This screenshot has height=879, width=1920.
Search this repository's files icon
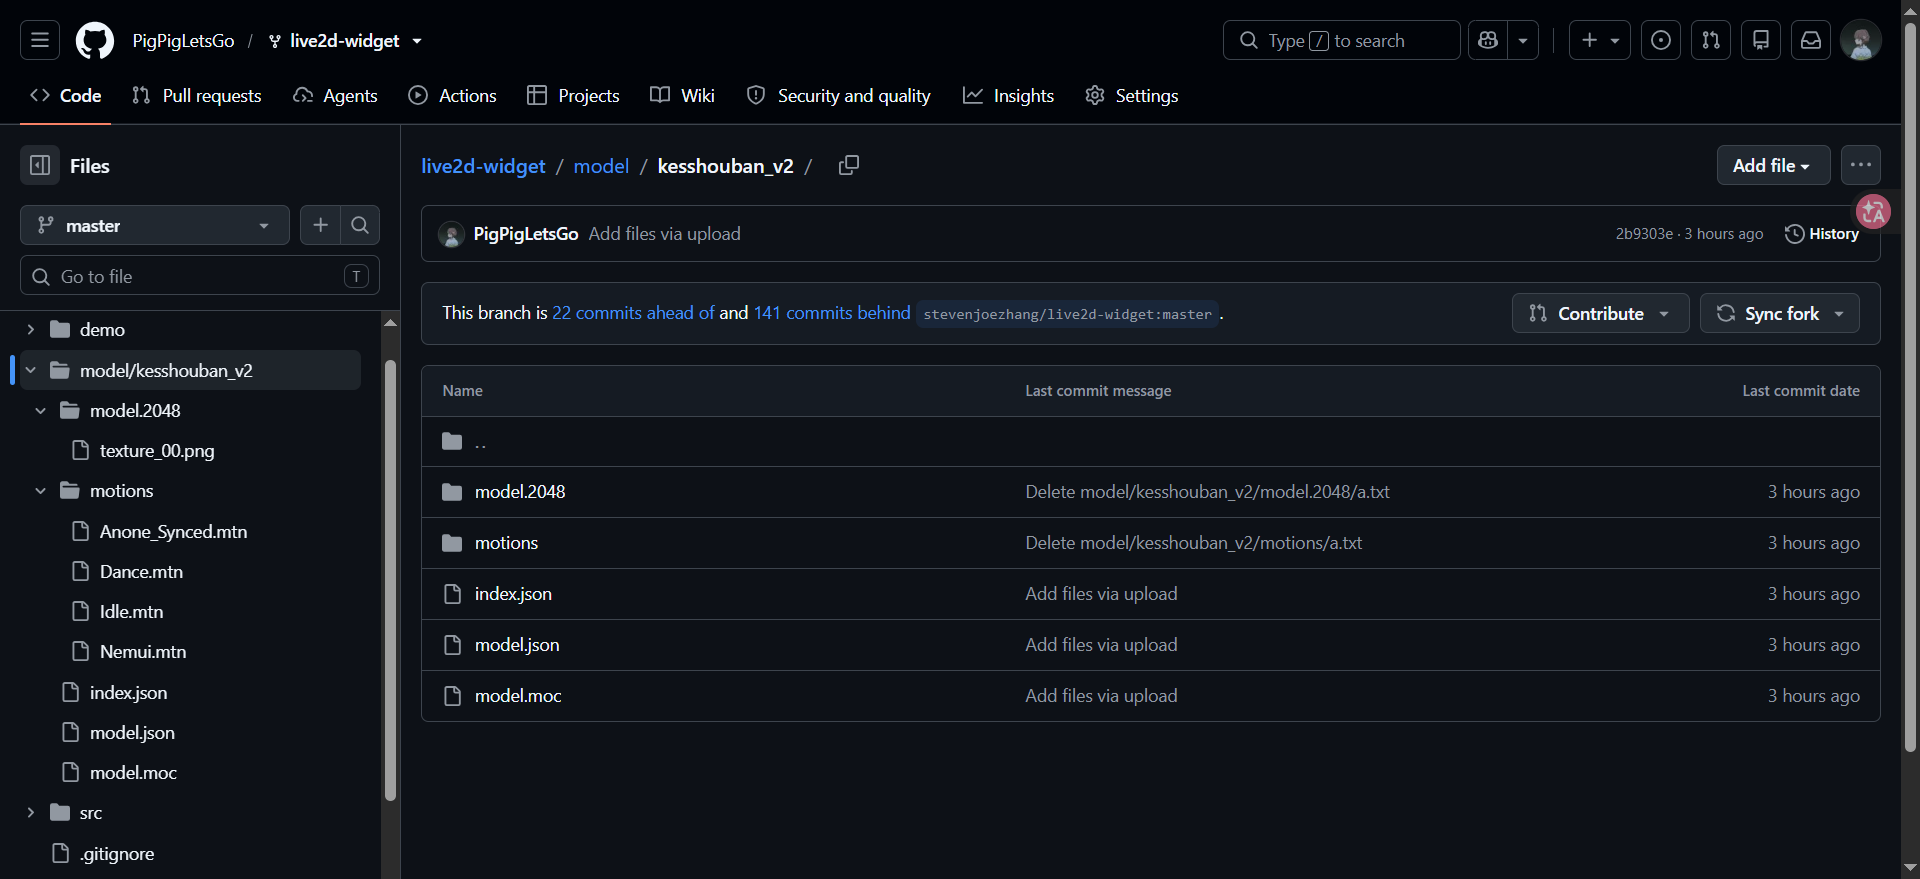coord(360,225)
